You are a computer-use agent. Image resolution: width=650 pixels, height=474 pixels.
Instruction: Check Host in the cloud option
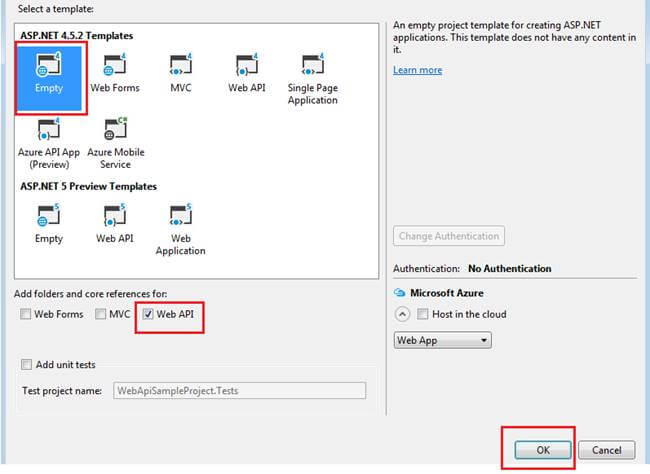422,314
